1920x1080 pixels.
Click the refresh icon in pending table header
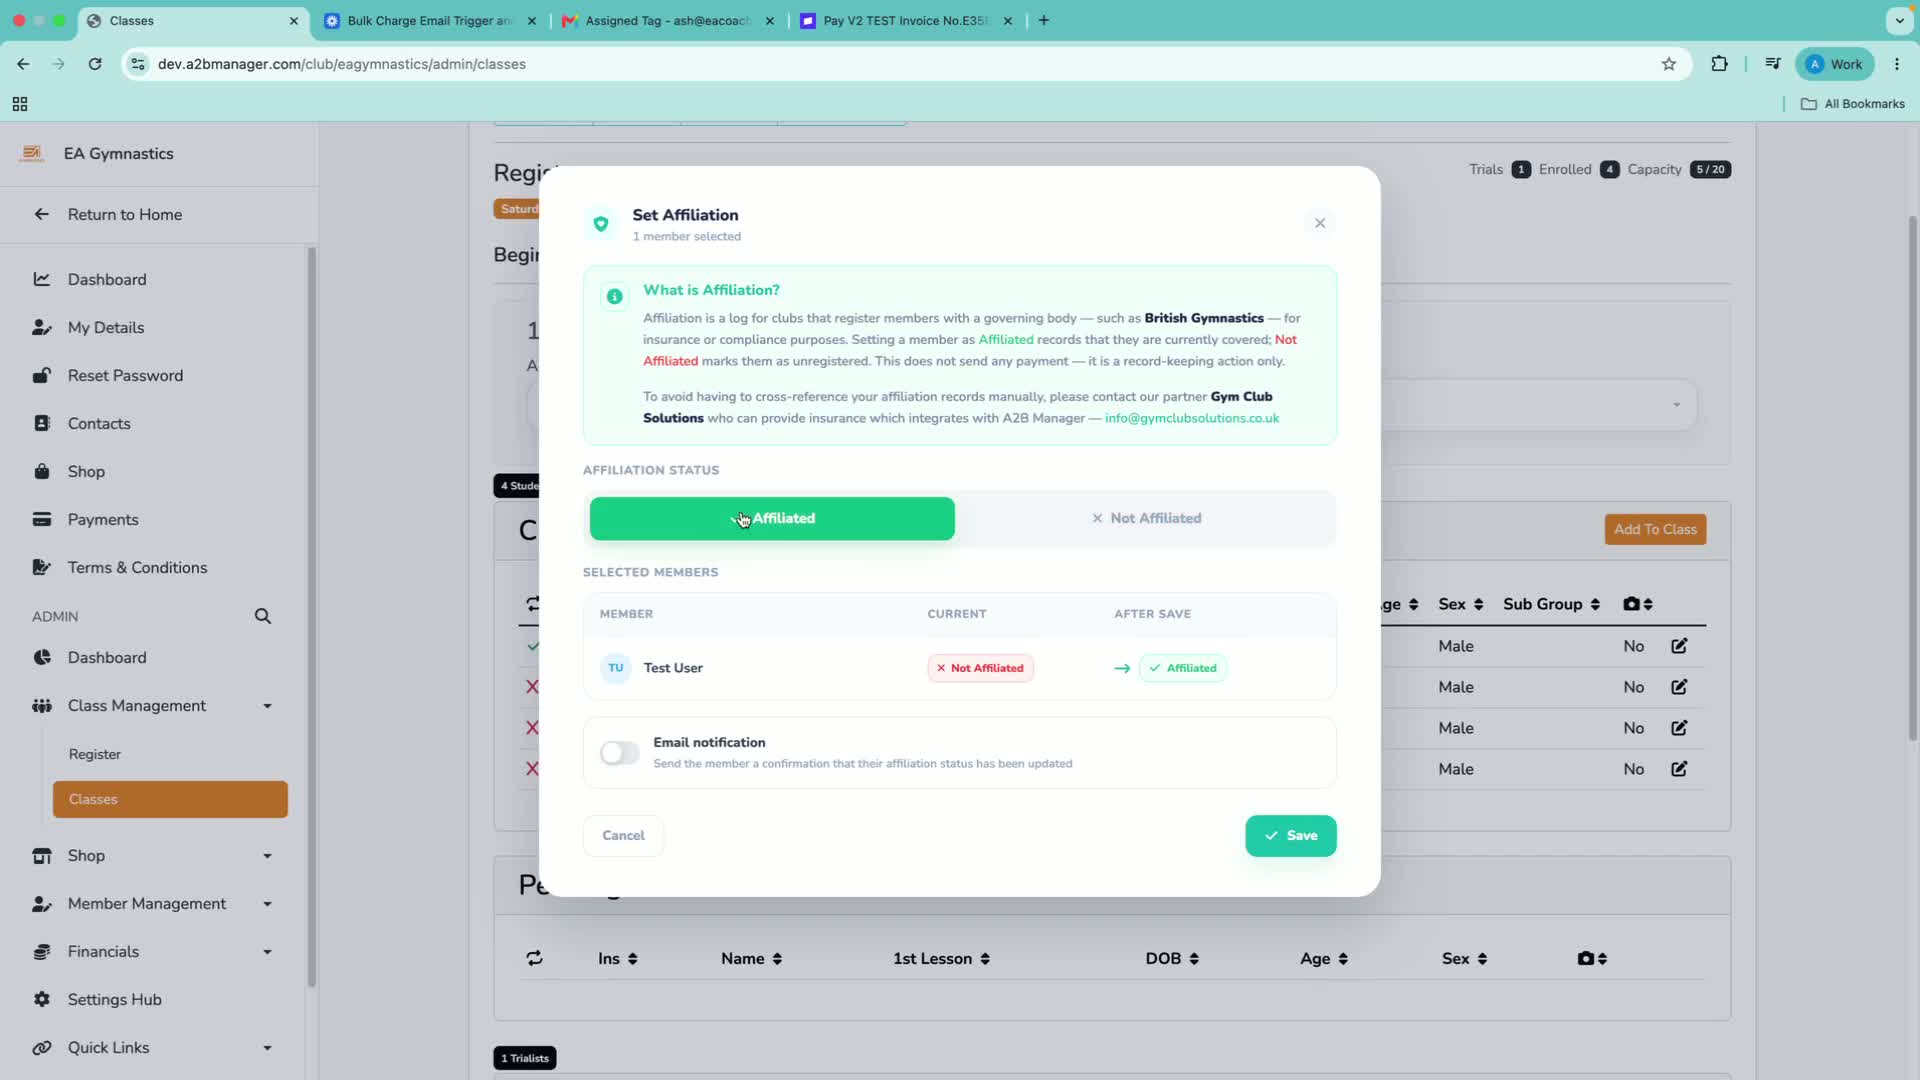pyautogui.click(x=534, y=958)
